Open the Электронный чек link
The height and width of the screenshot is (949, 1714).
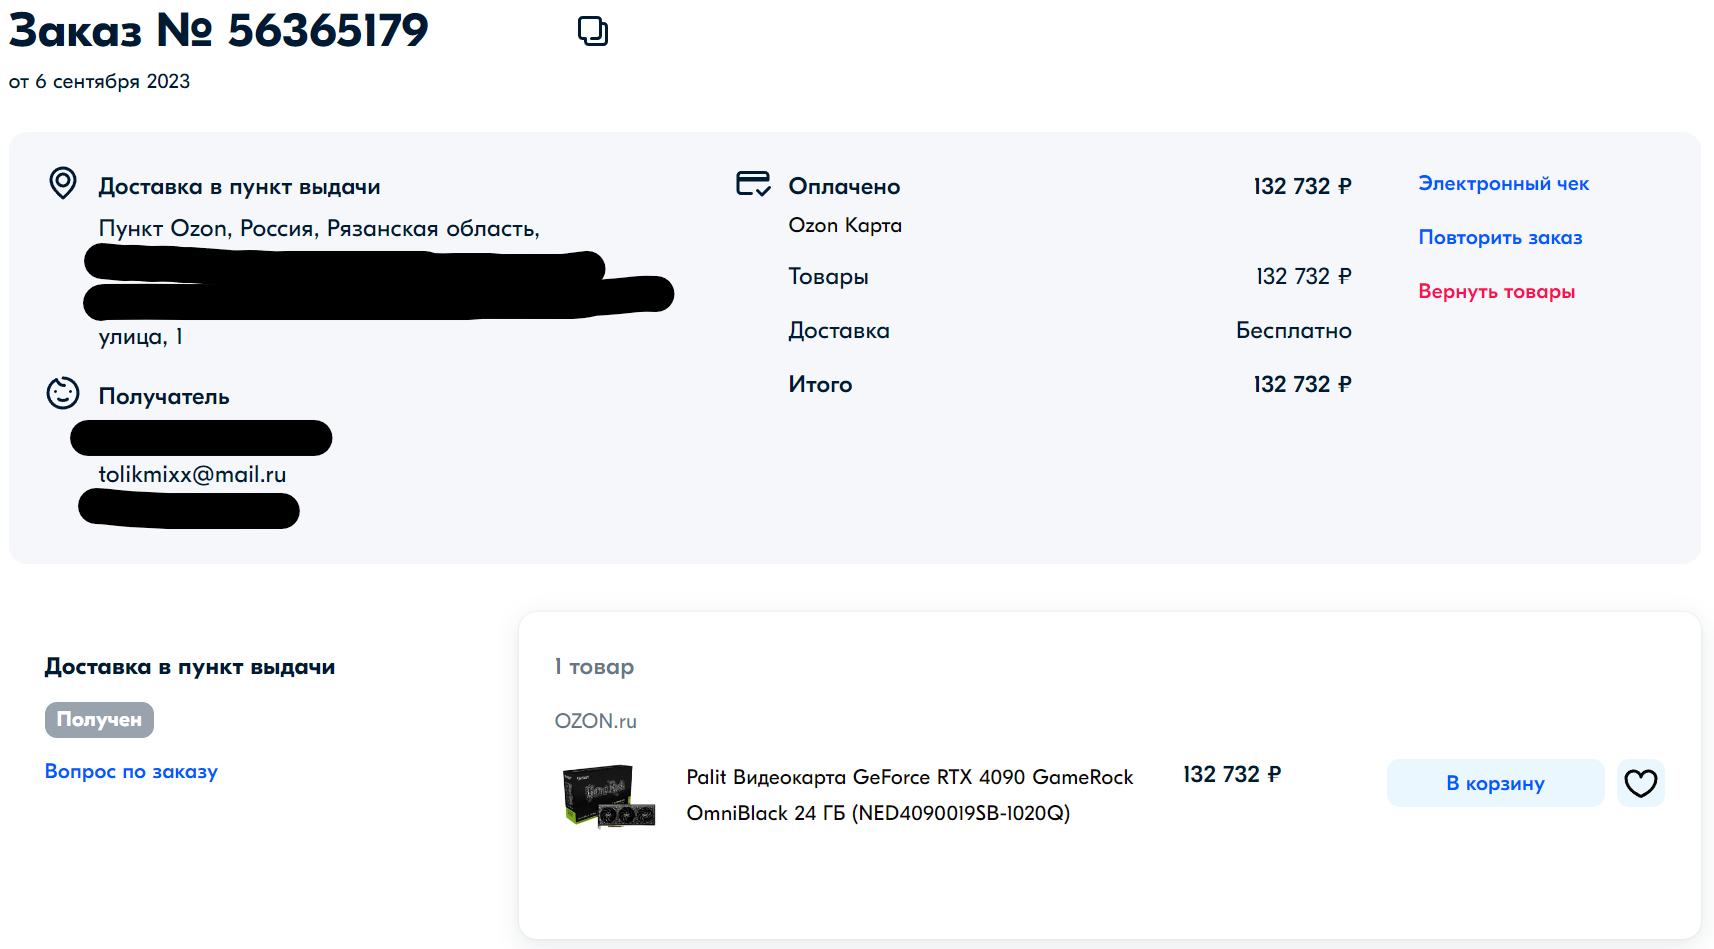[x=1503, y=184]
